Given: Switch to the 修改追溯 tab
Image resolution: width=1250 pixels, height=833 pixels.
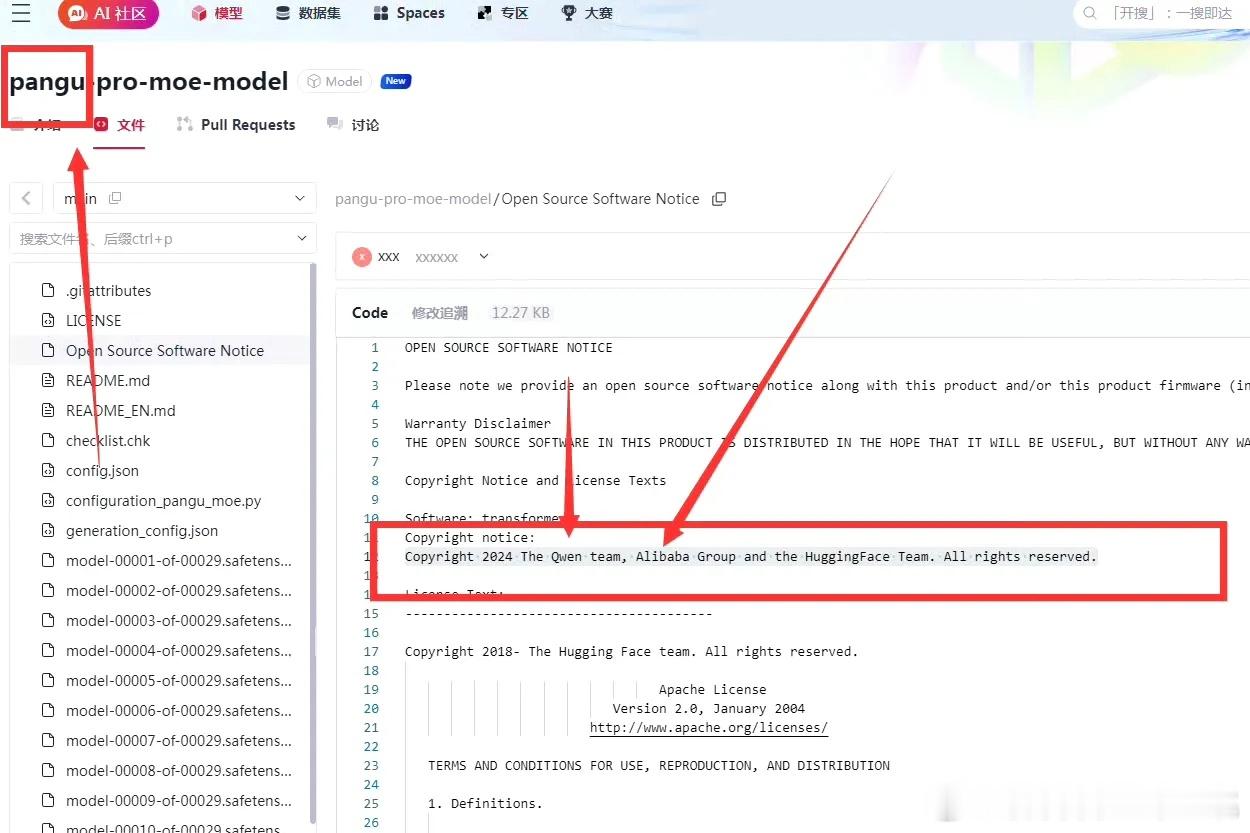Looking at the screenshot, I should pyautogui.click(x=439, y=313).
